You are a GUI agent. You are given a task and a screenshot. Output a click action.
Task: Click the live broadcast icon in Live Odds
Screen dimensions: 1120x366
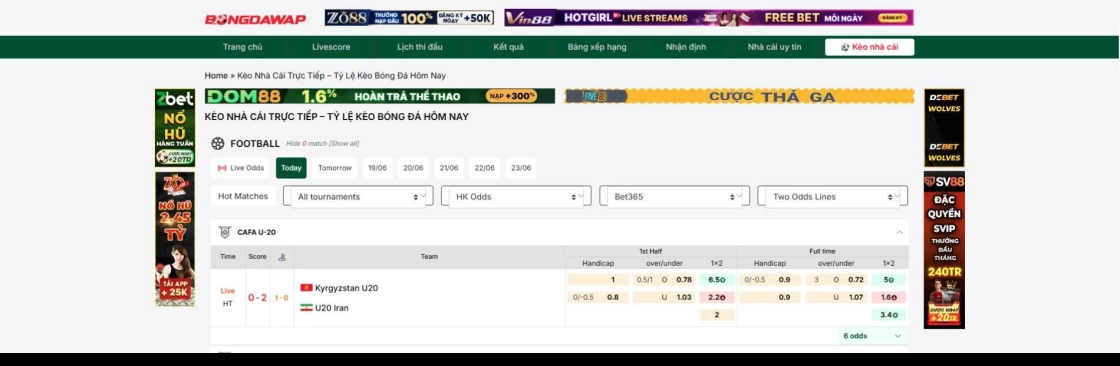click(x=222, y=169)
